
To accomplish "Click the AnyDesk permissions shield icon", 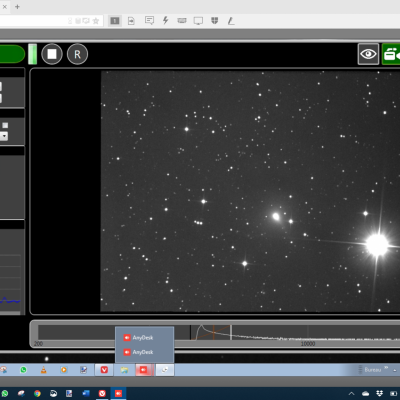I will (x=215, y=21).
